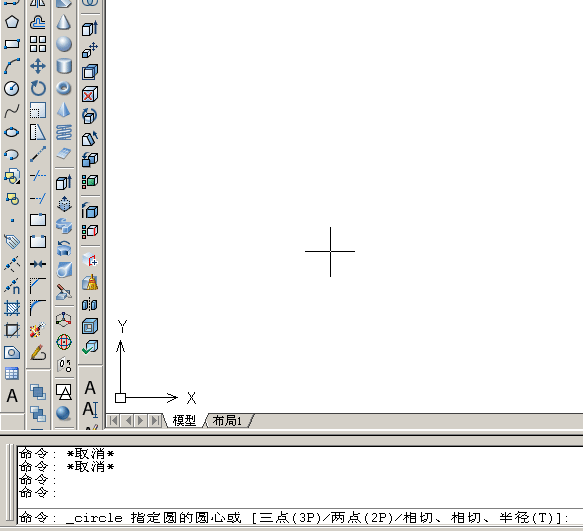Image resolution: width=583 pixels, height=531 pixels.
Task: Open the Table tool
Action: coord(12,374)
